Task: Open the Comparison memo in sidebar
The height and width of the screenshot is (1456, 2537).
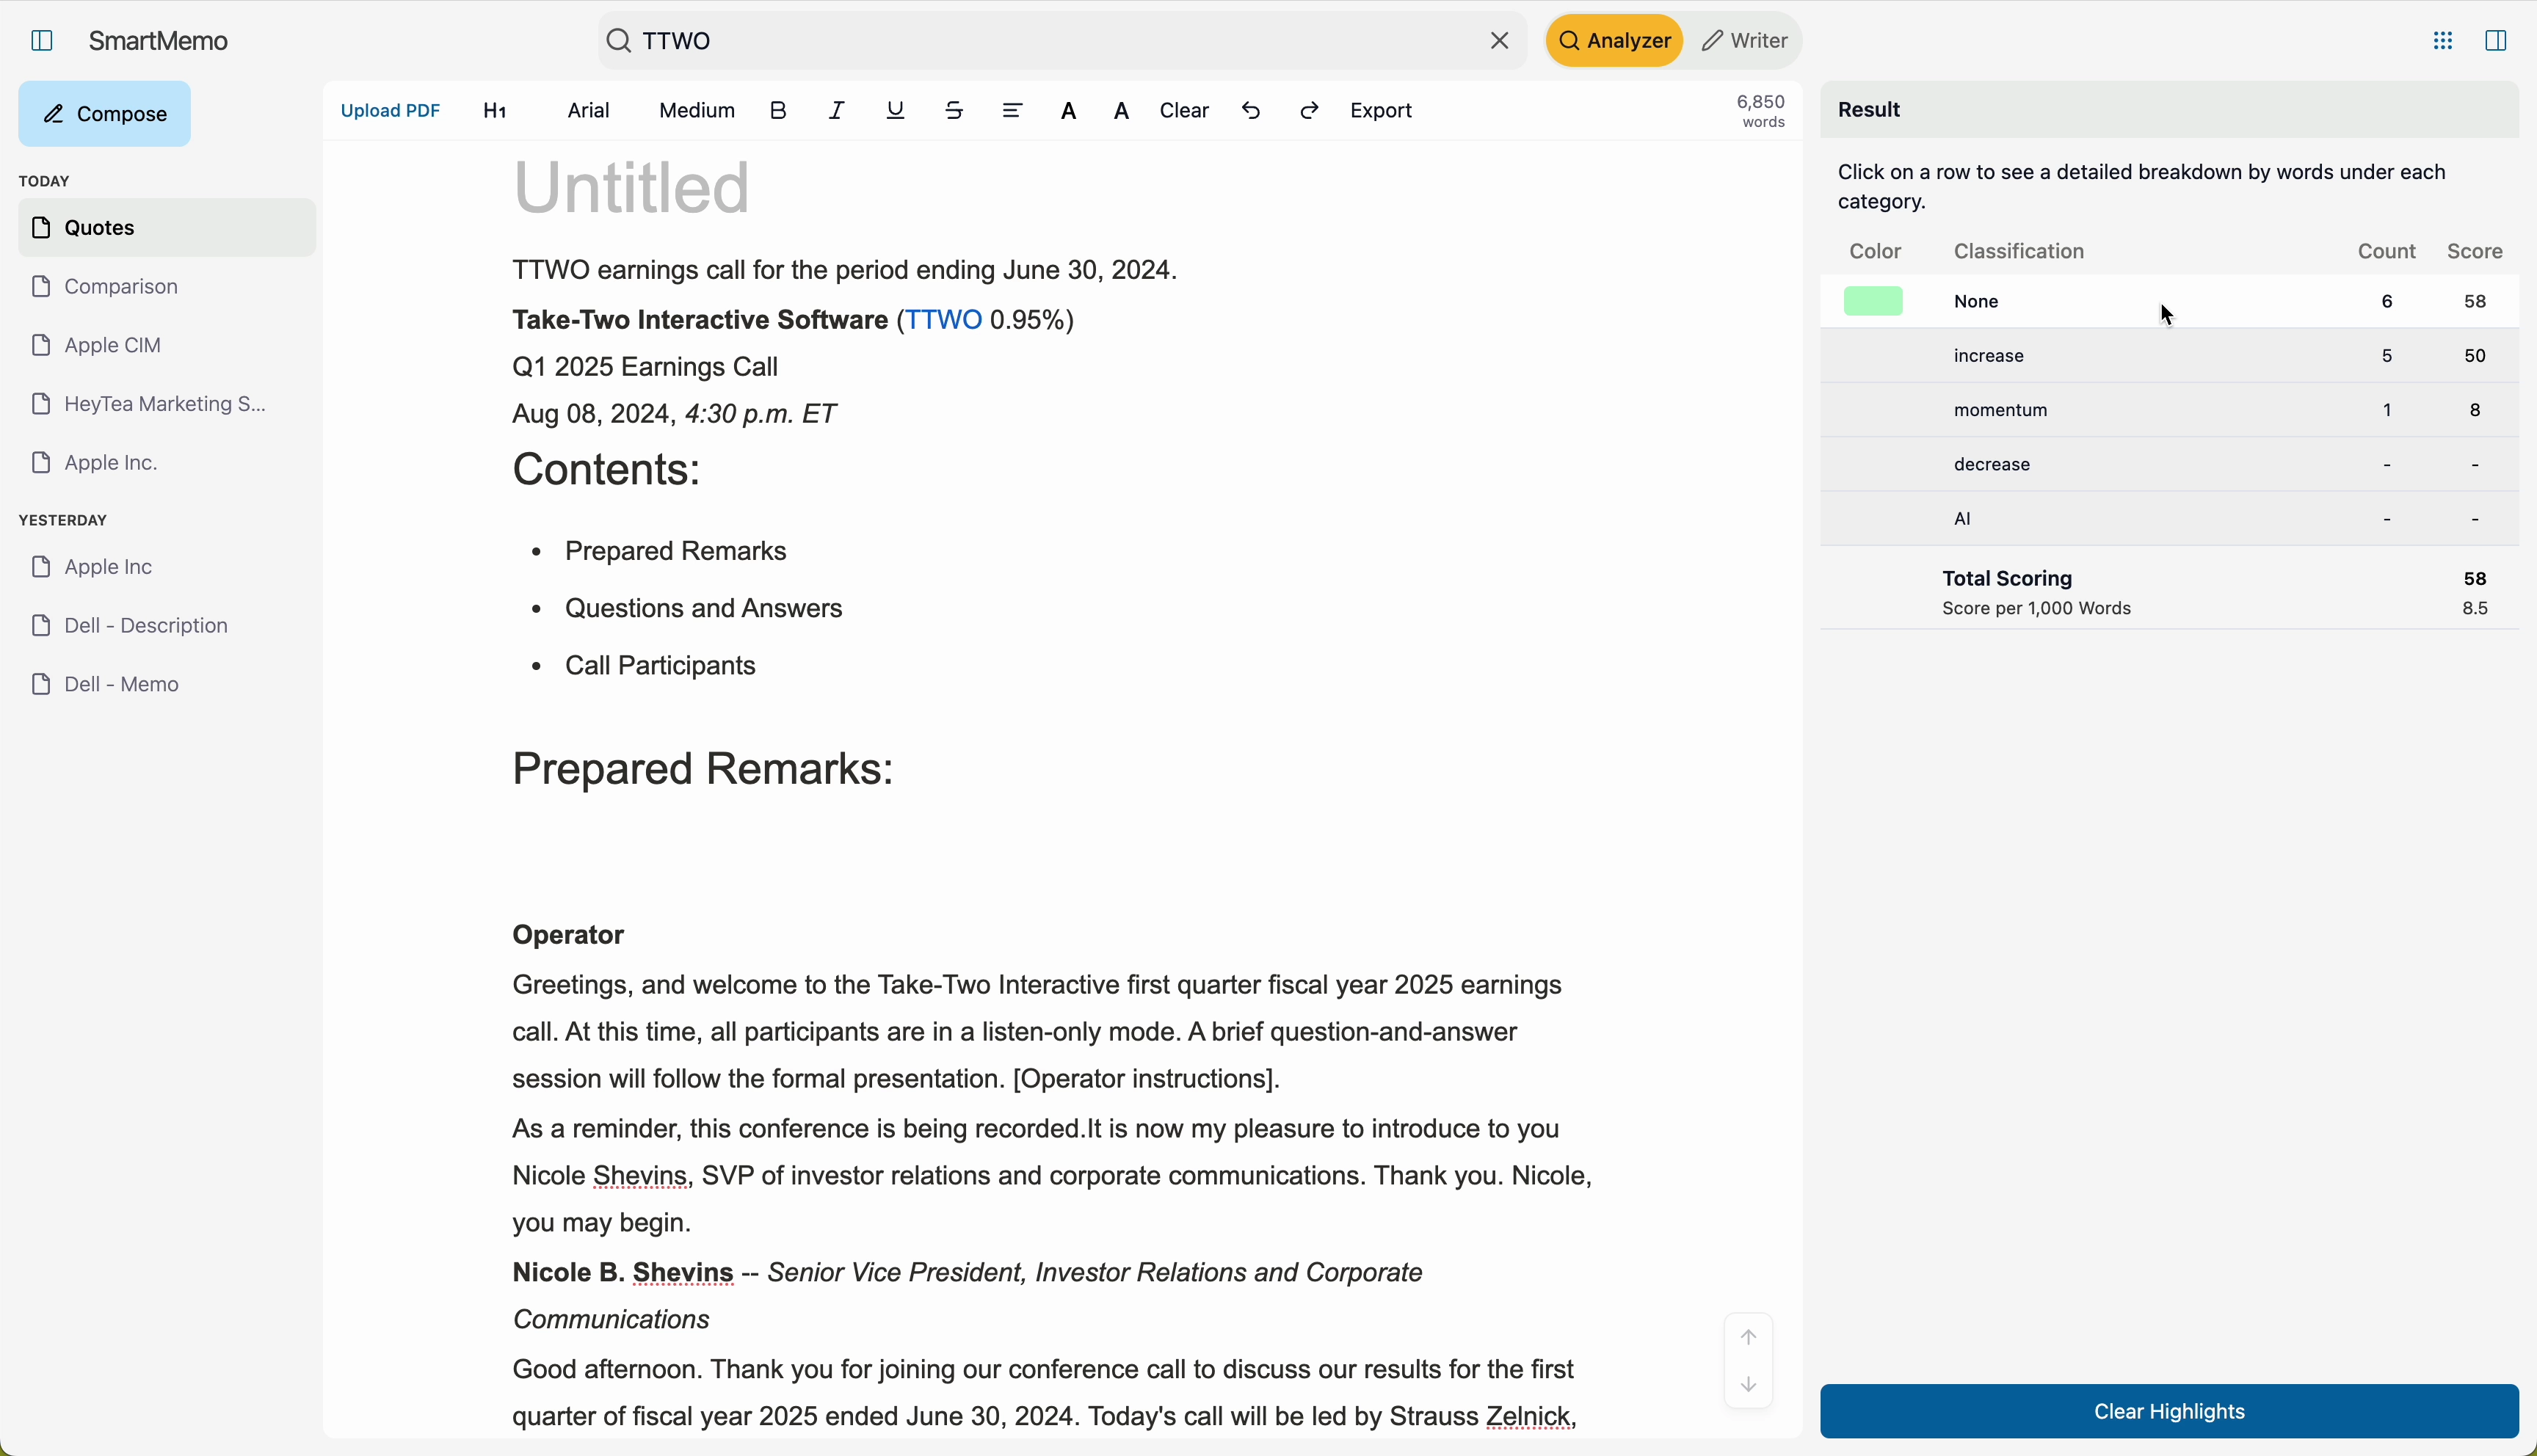Action: (x=121, y=287)
